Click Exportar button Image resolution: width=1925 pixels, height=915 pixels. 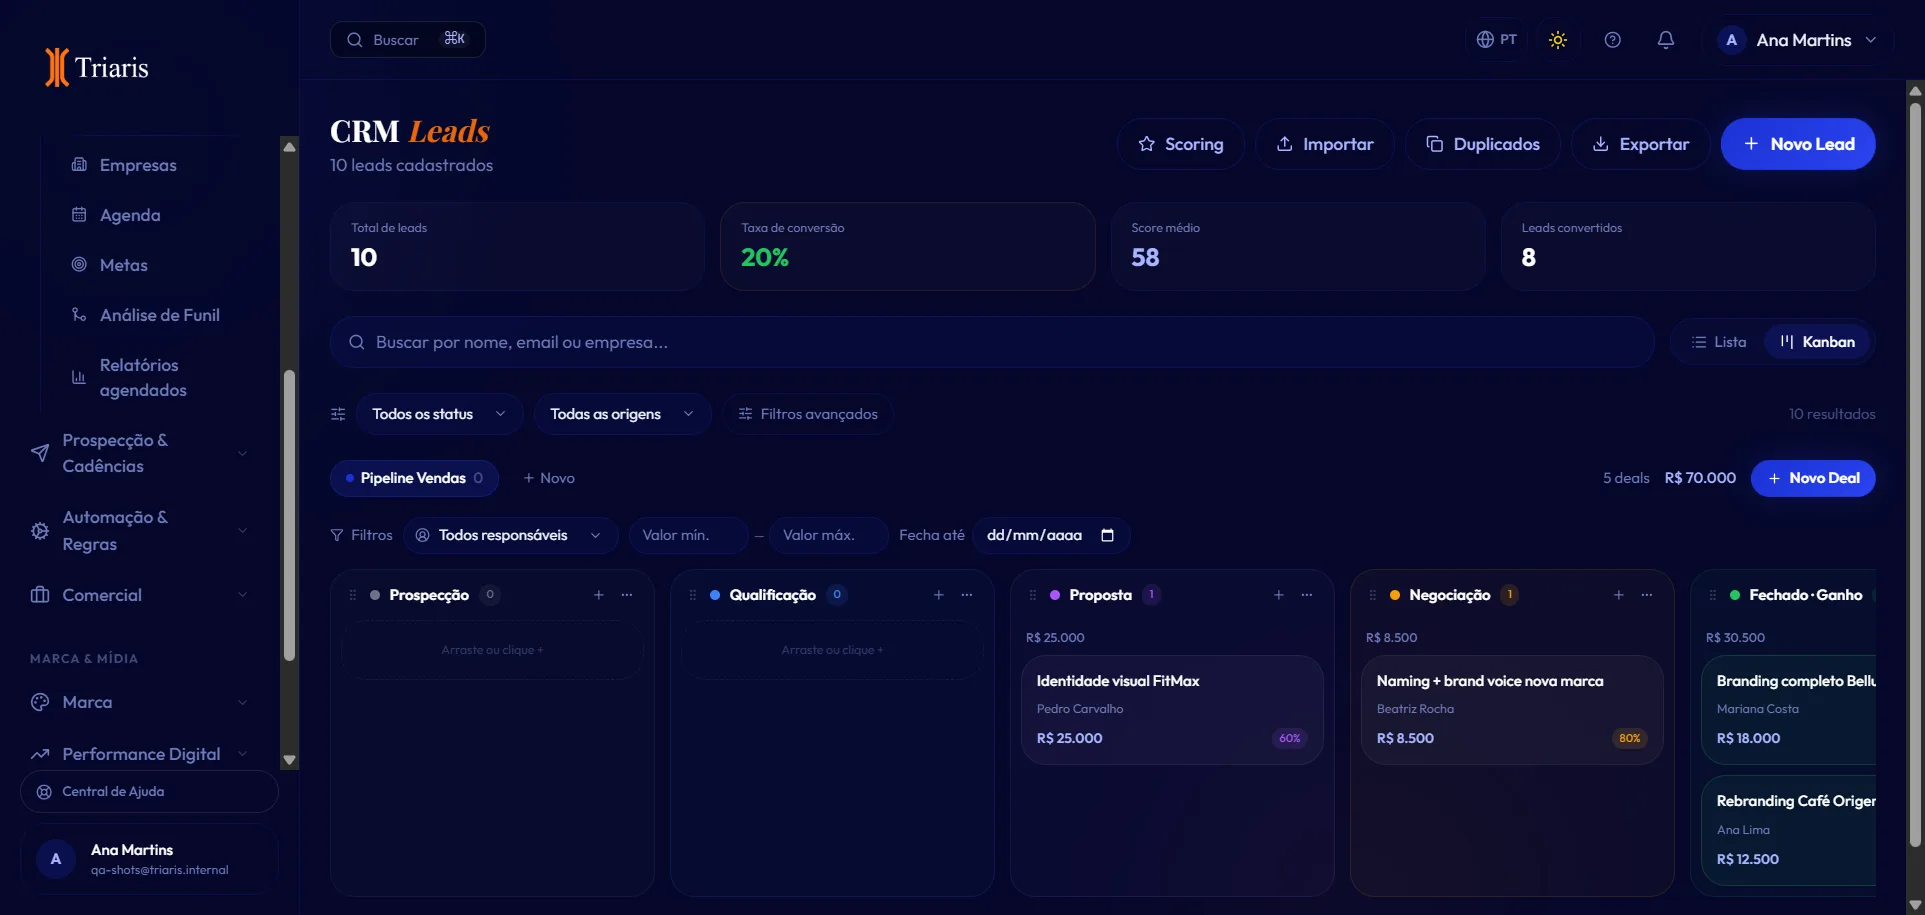coord(1640,144)
